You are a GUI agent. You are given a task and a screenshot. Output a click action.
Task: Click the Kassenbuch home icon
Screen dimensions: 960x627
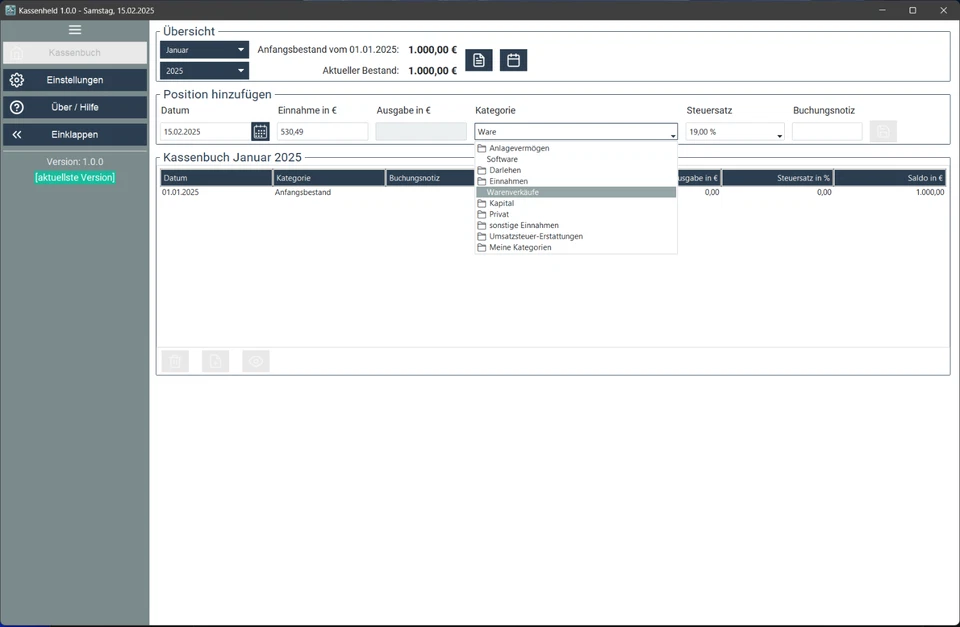(17, 53)
